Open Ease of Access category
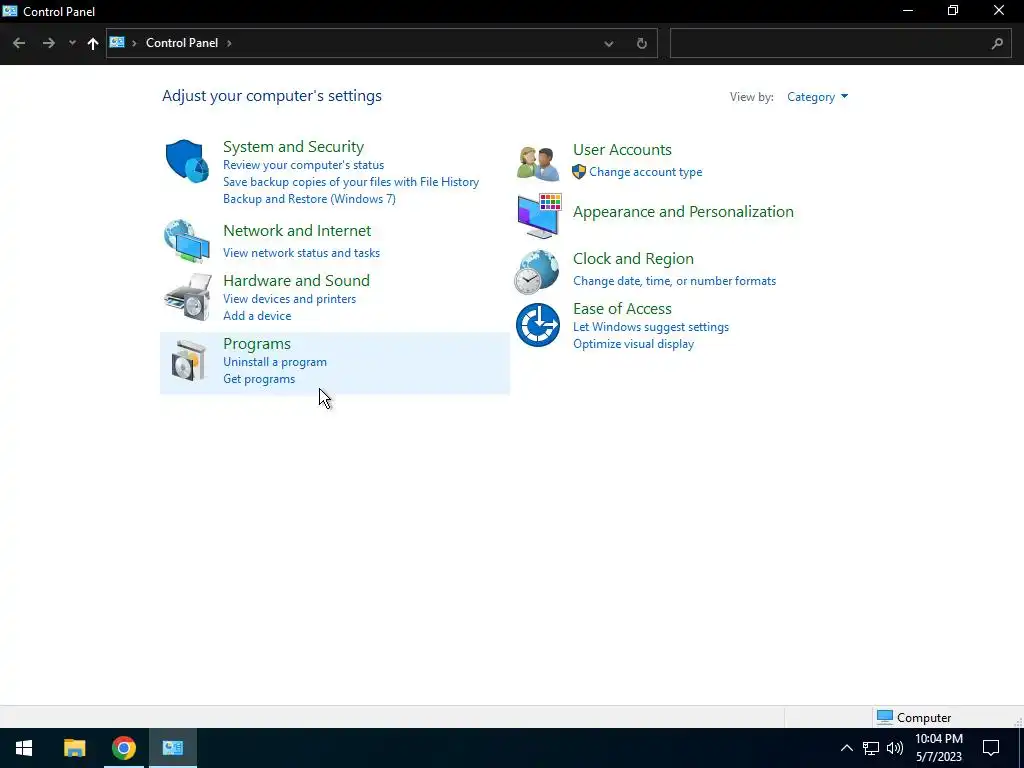The image size is (1024, 768). point(622,308)
